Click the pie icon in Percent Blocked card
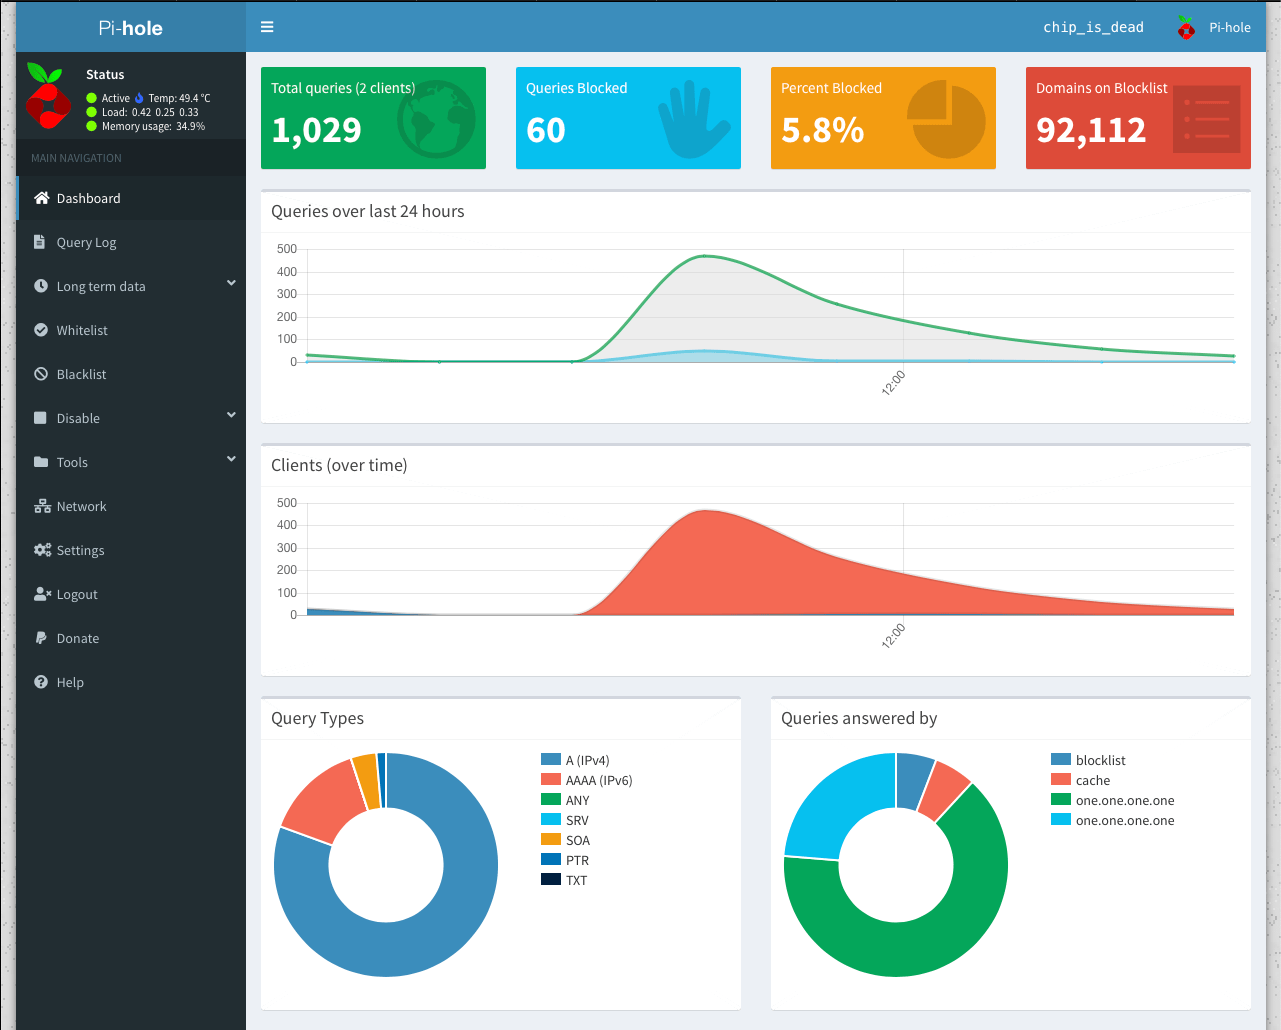The image size is (1281, 1030). pos(946,120)
